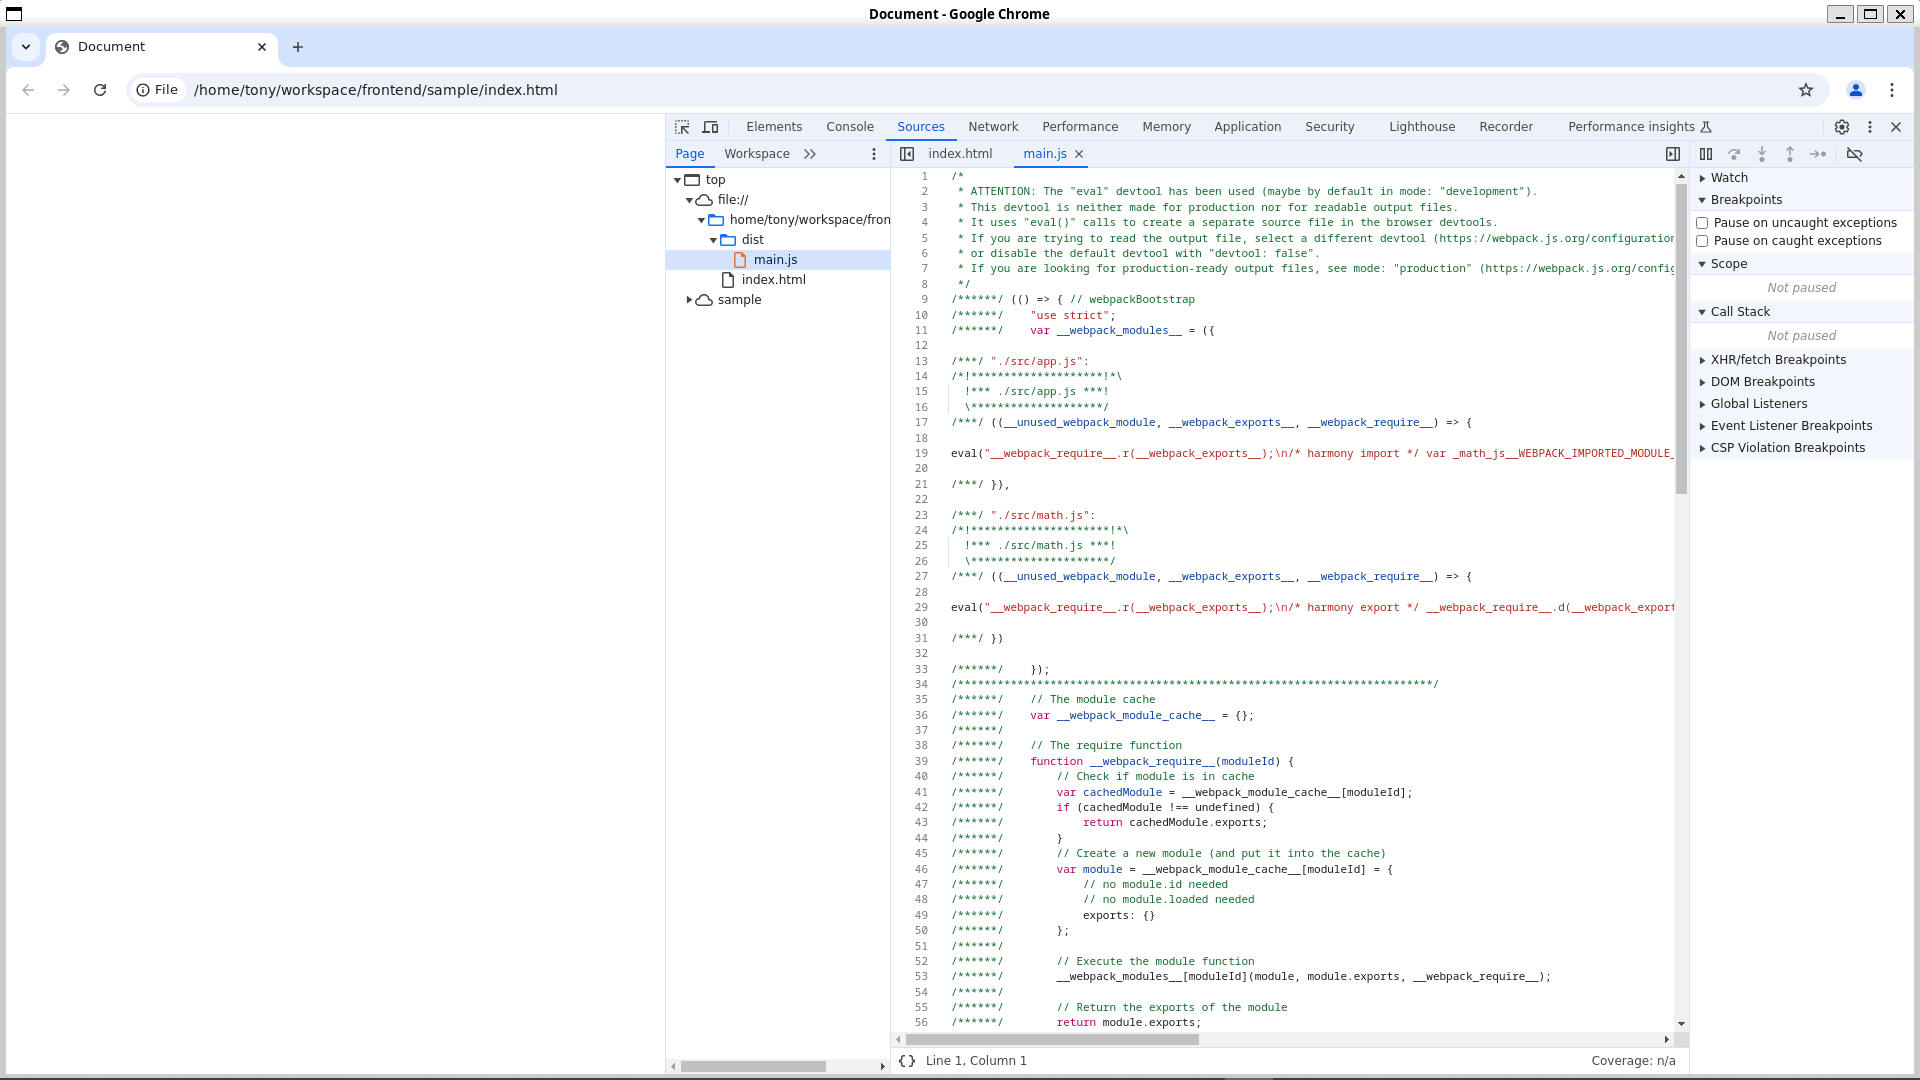This screenshot has height=1080, width=1920.
Task: Collapse the top frame tree node
Action: (677, 180)
